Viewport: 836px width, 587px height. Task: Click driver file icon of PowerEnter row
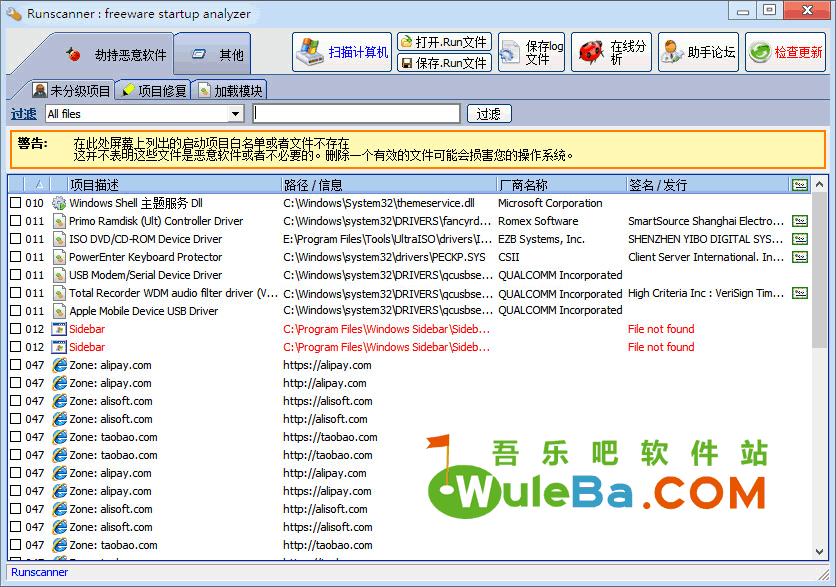coord(59,256)
